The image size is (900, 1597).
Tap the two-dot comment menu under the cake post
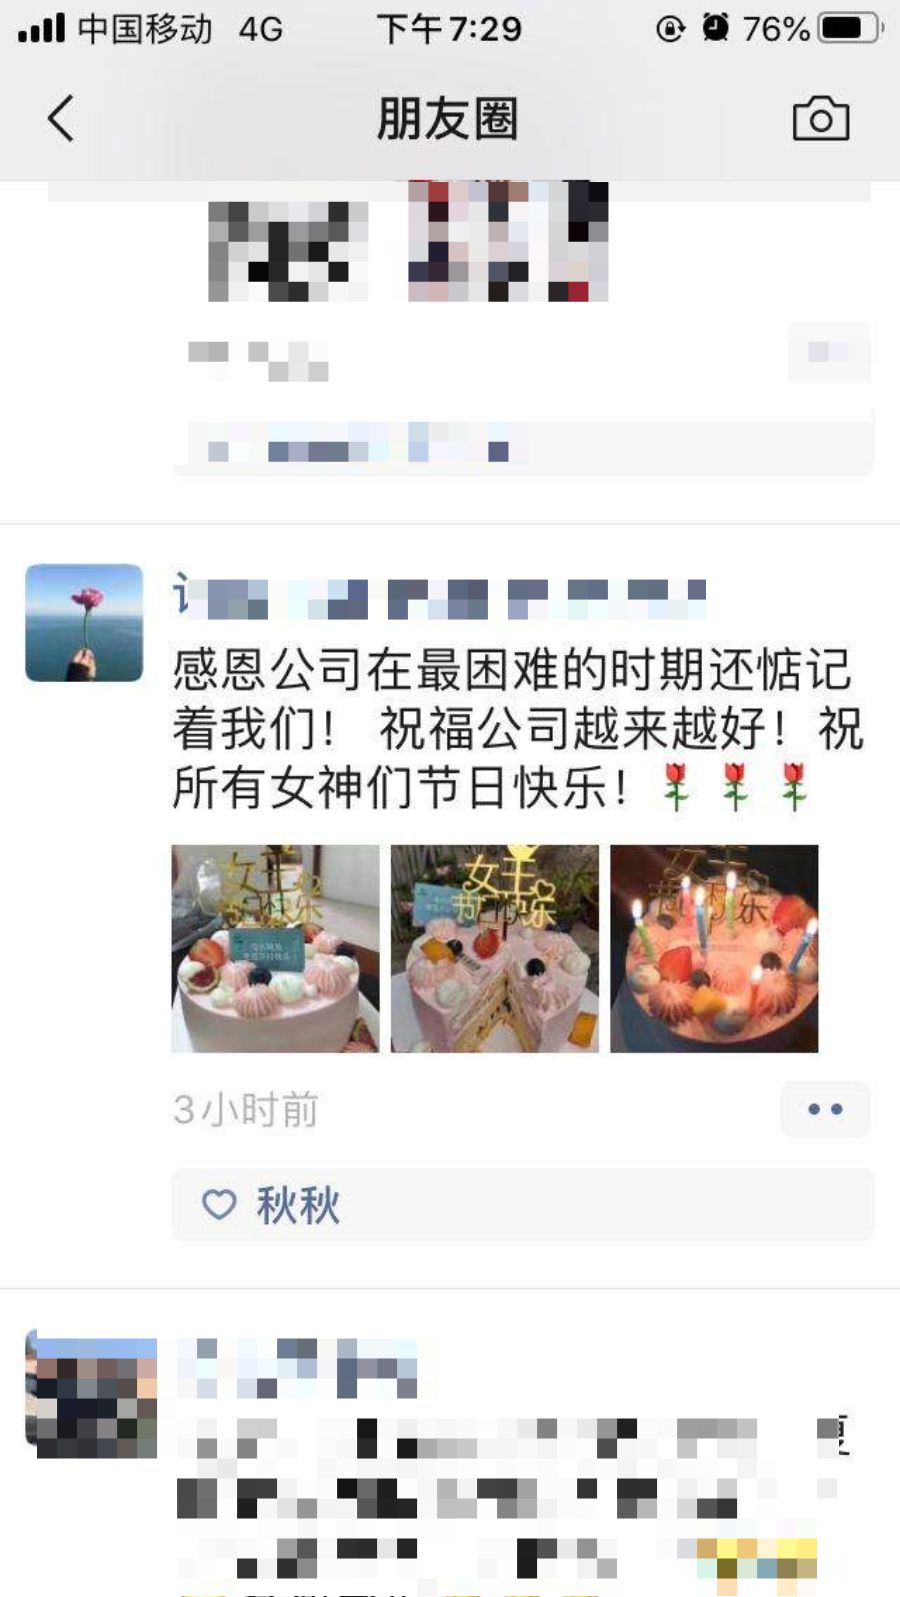825,1109
